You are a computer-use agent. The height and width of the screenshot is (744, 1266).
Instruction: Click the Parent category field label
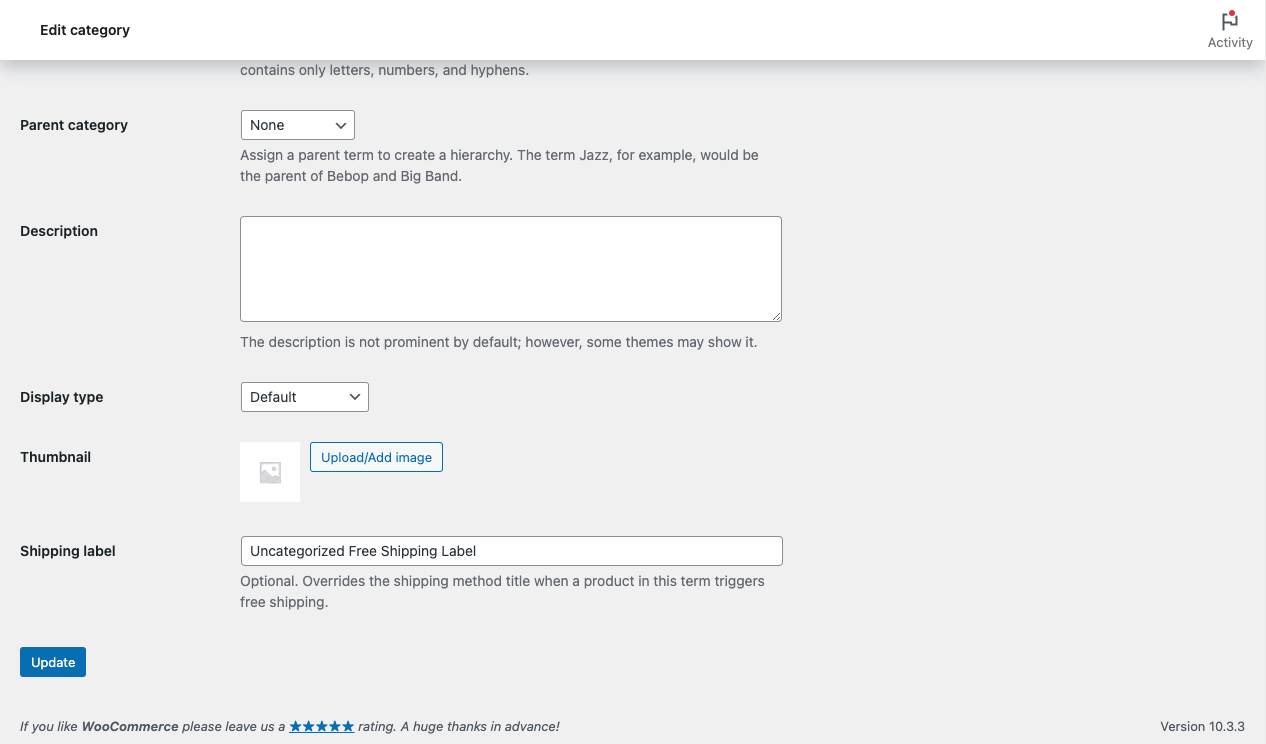(74, 125)
